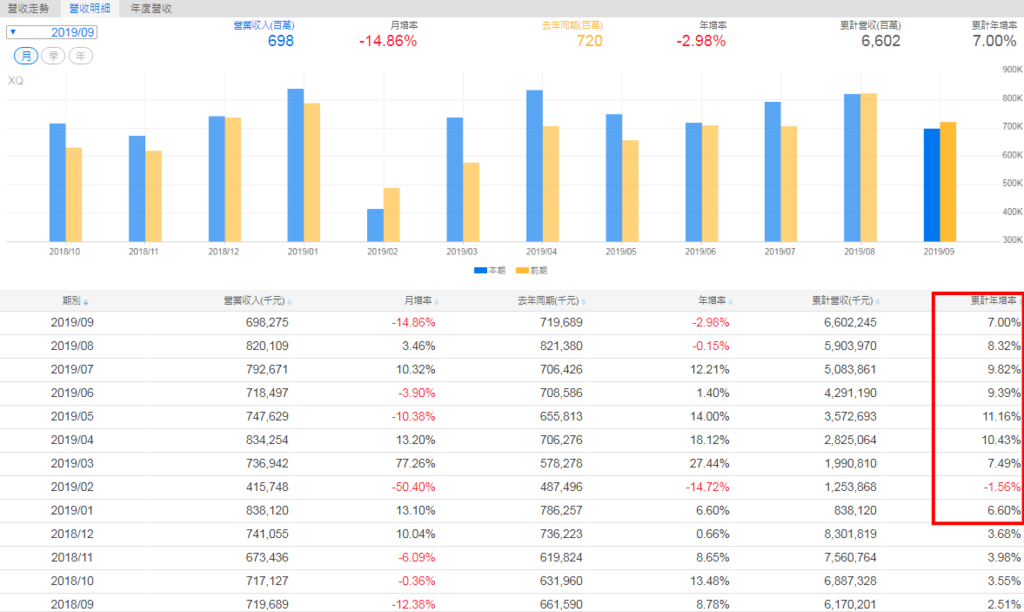Click the blue 2019/02 bar in chart
The width and height of the screenshot is (1024, 612).
point(375,225)
